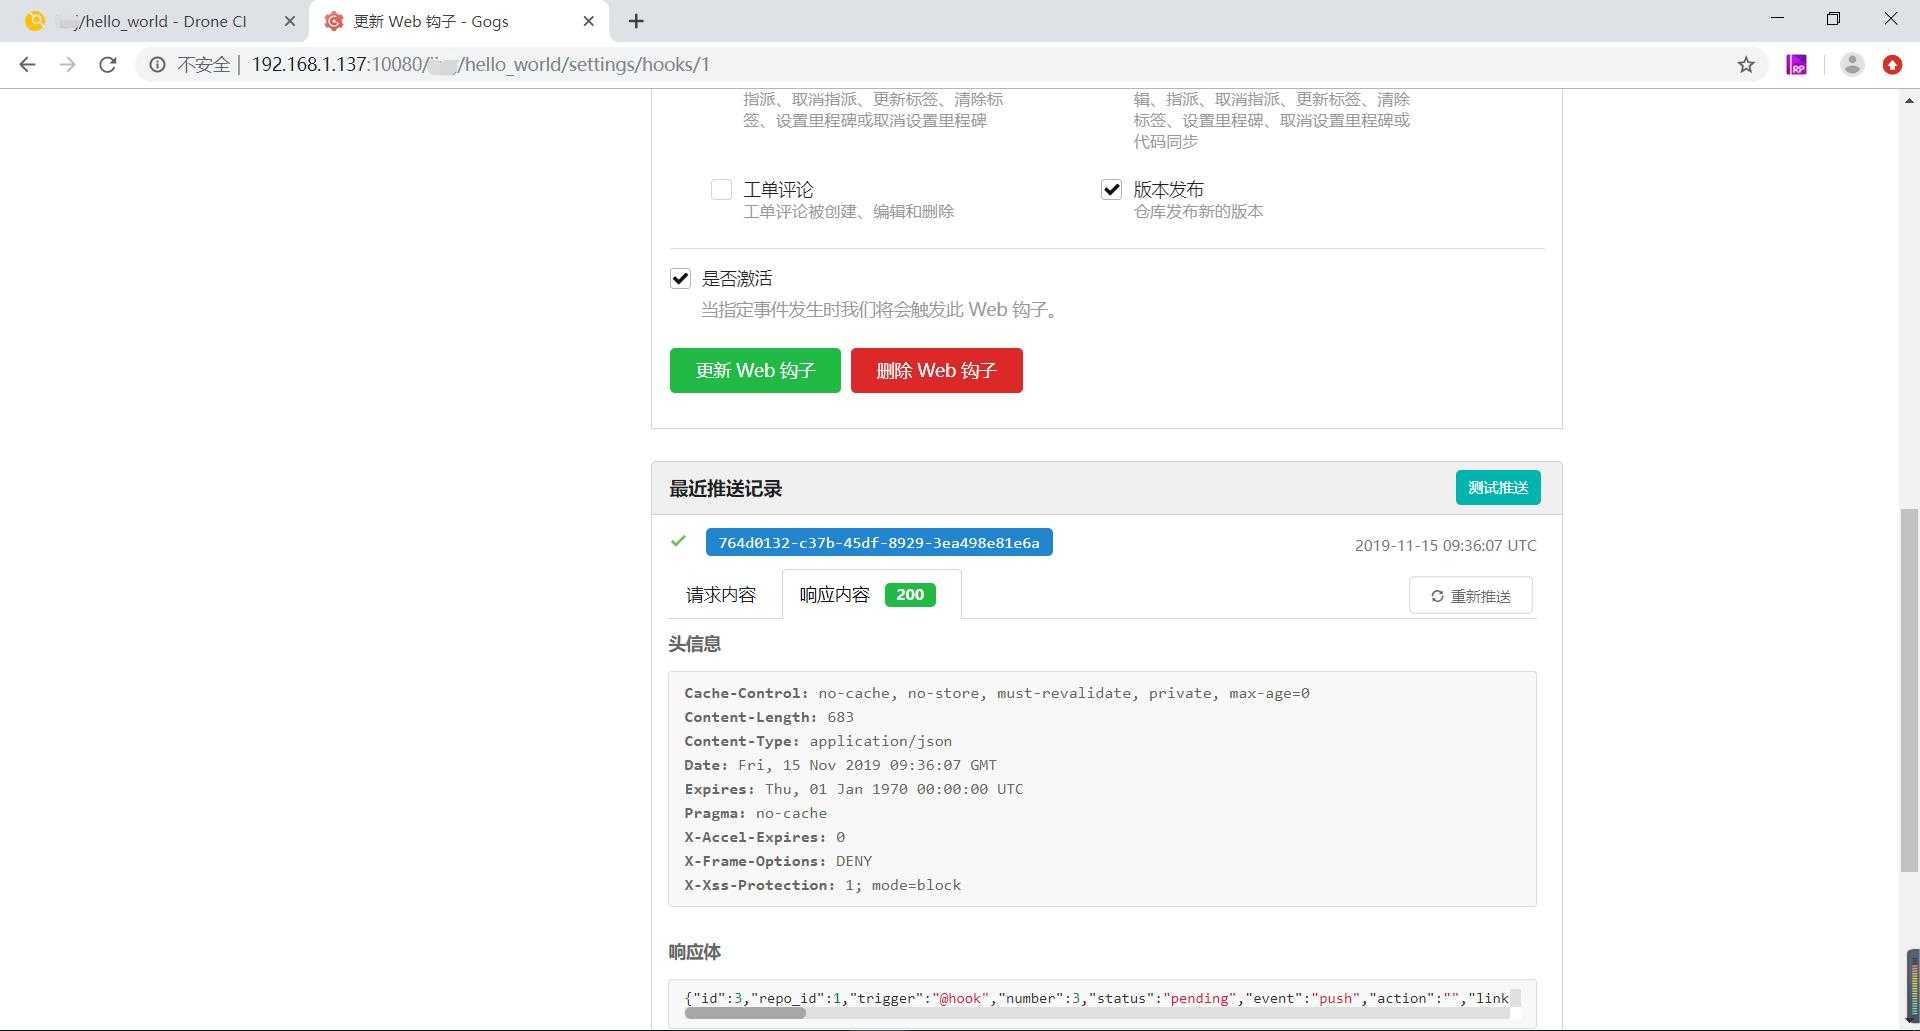Screen dimensions: 1920x1031
Task: Uncheck the 版本发布 checkbox
Action: pos(1111,189)
